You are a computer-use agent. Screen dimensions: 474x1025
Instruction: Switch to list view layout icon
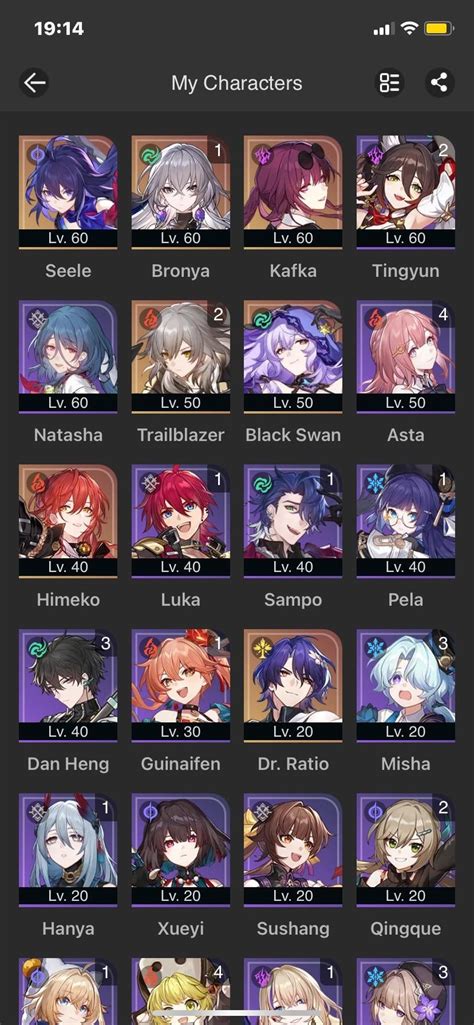tap(390, 83)
